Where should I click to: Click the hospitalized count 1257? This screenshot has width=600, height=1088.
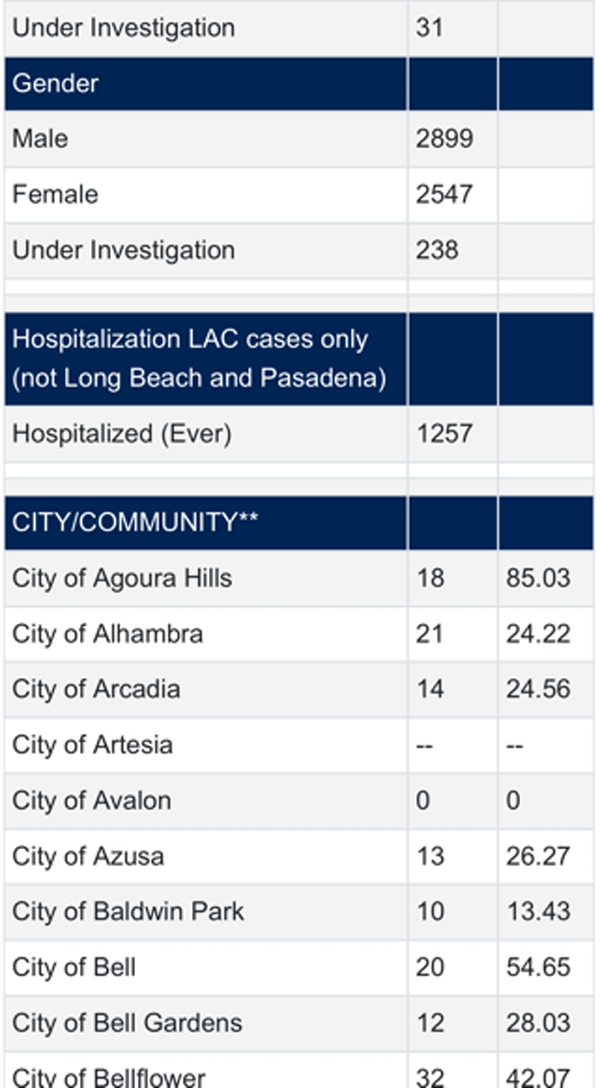point(444,434)
